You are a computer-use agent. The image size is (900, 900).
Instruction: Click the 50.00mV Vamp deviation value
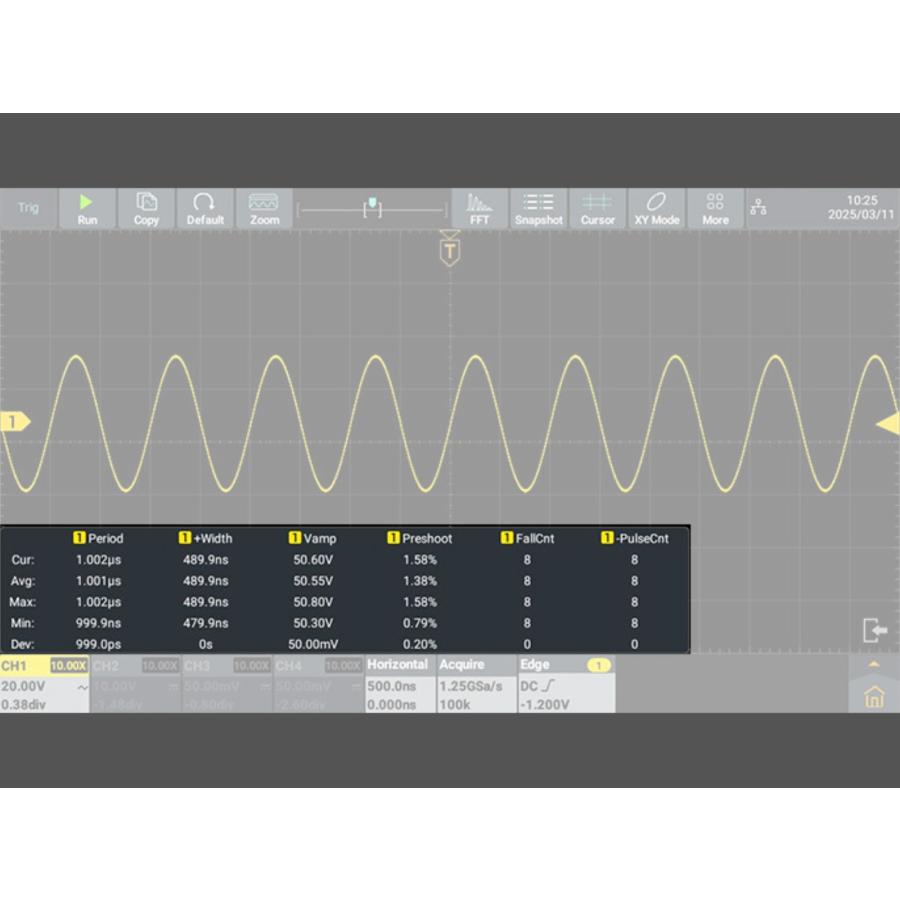(313, 644)
